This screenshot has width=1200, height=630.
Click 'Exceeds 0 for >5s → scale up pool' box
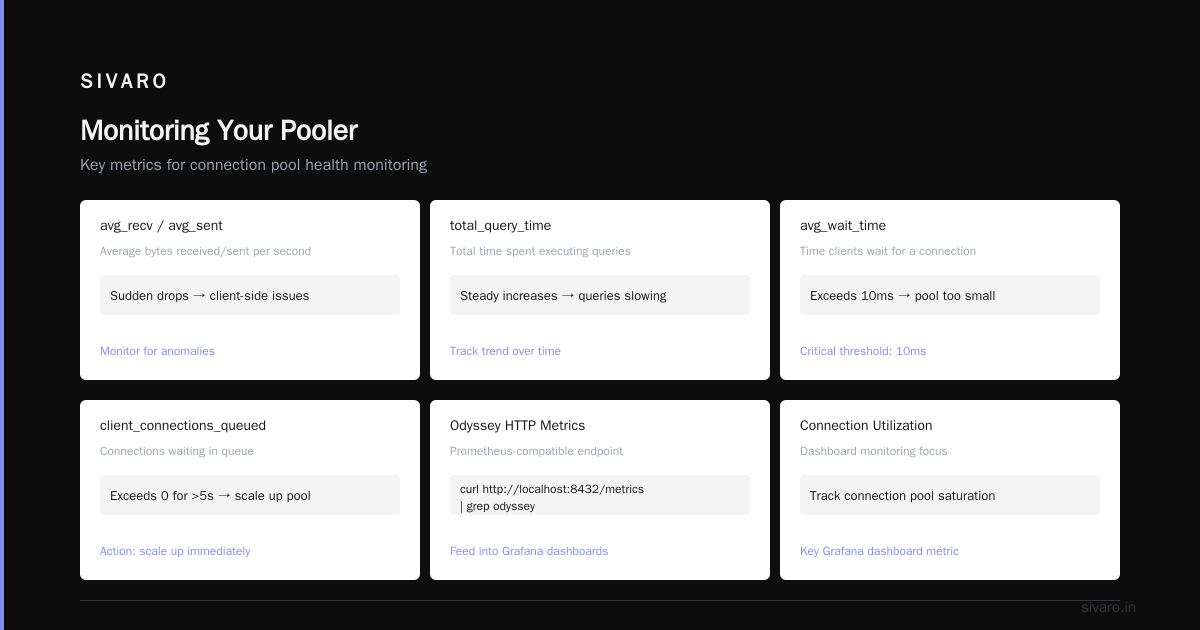pyautogui.click(x=250, y=495)
